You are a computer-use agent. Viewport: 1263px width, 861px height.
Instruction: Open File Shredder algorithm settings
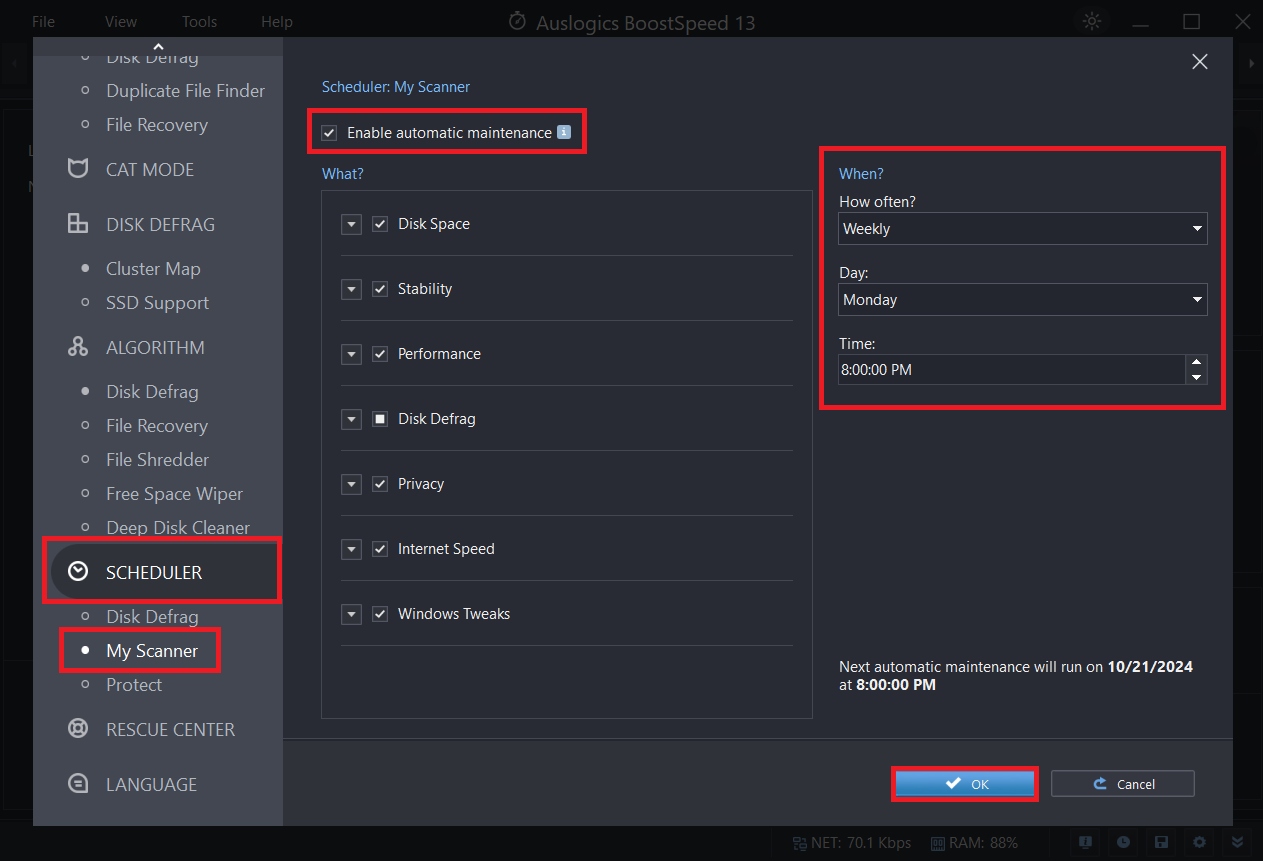[158, 460]
